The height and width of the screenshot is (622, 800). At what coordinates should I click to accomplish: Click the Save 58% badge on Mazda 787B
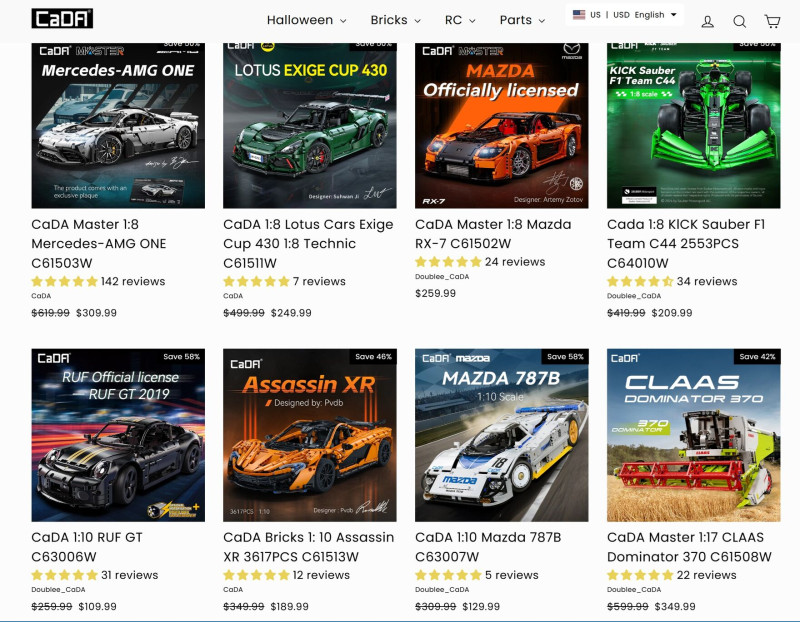pyautogui.click(x=565, y=357)
